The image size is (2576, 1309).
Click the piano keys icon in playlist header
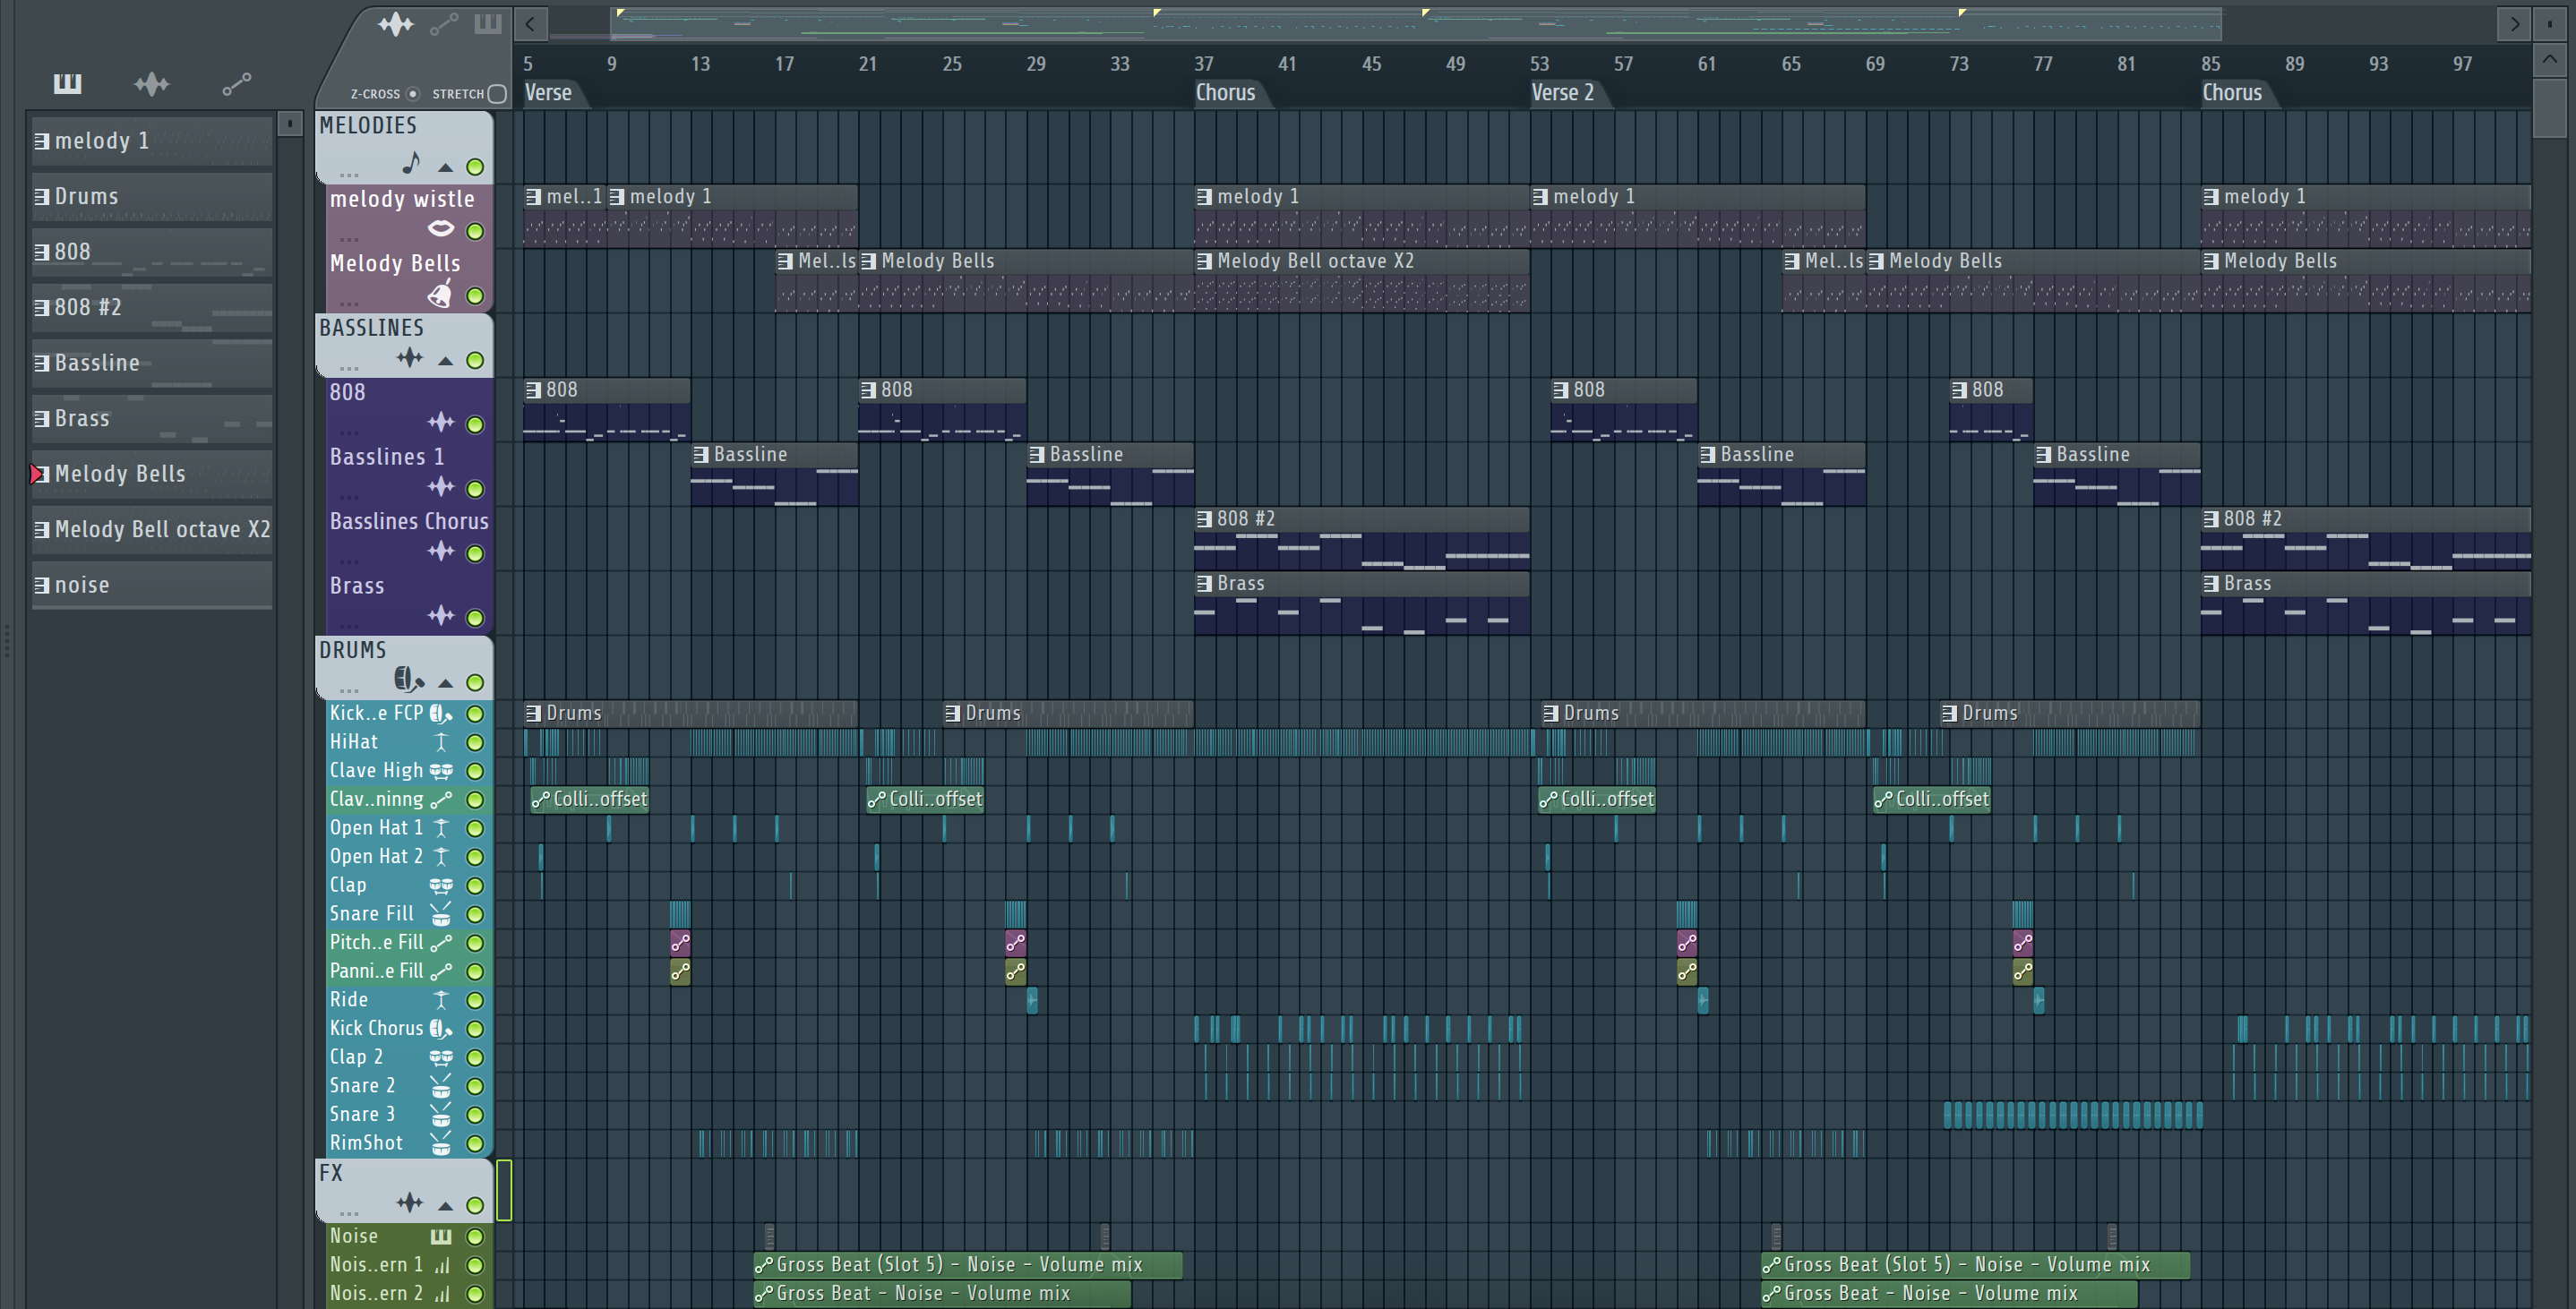[x=488, y=24]
